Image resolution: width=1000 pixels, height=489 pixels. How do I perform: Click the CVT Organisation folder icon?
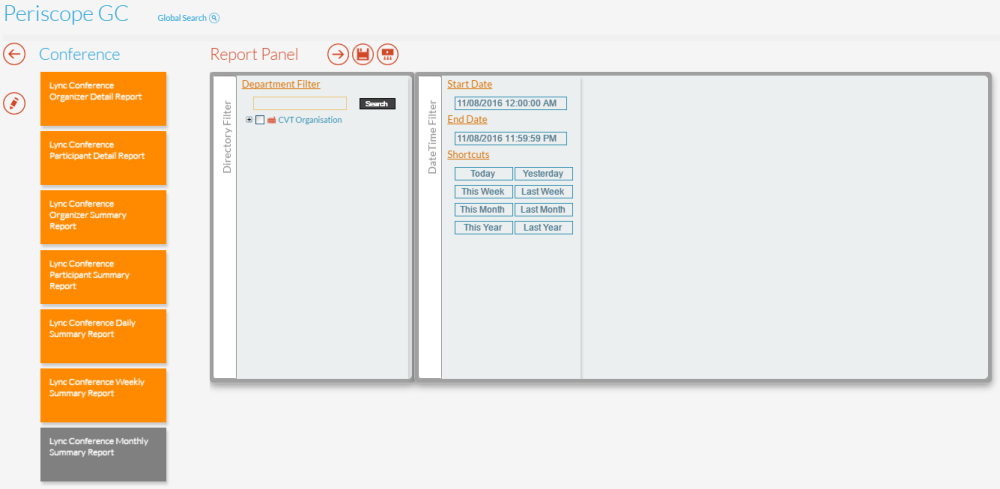[x=272, y=120]
